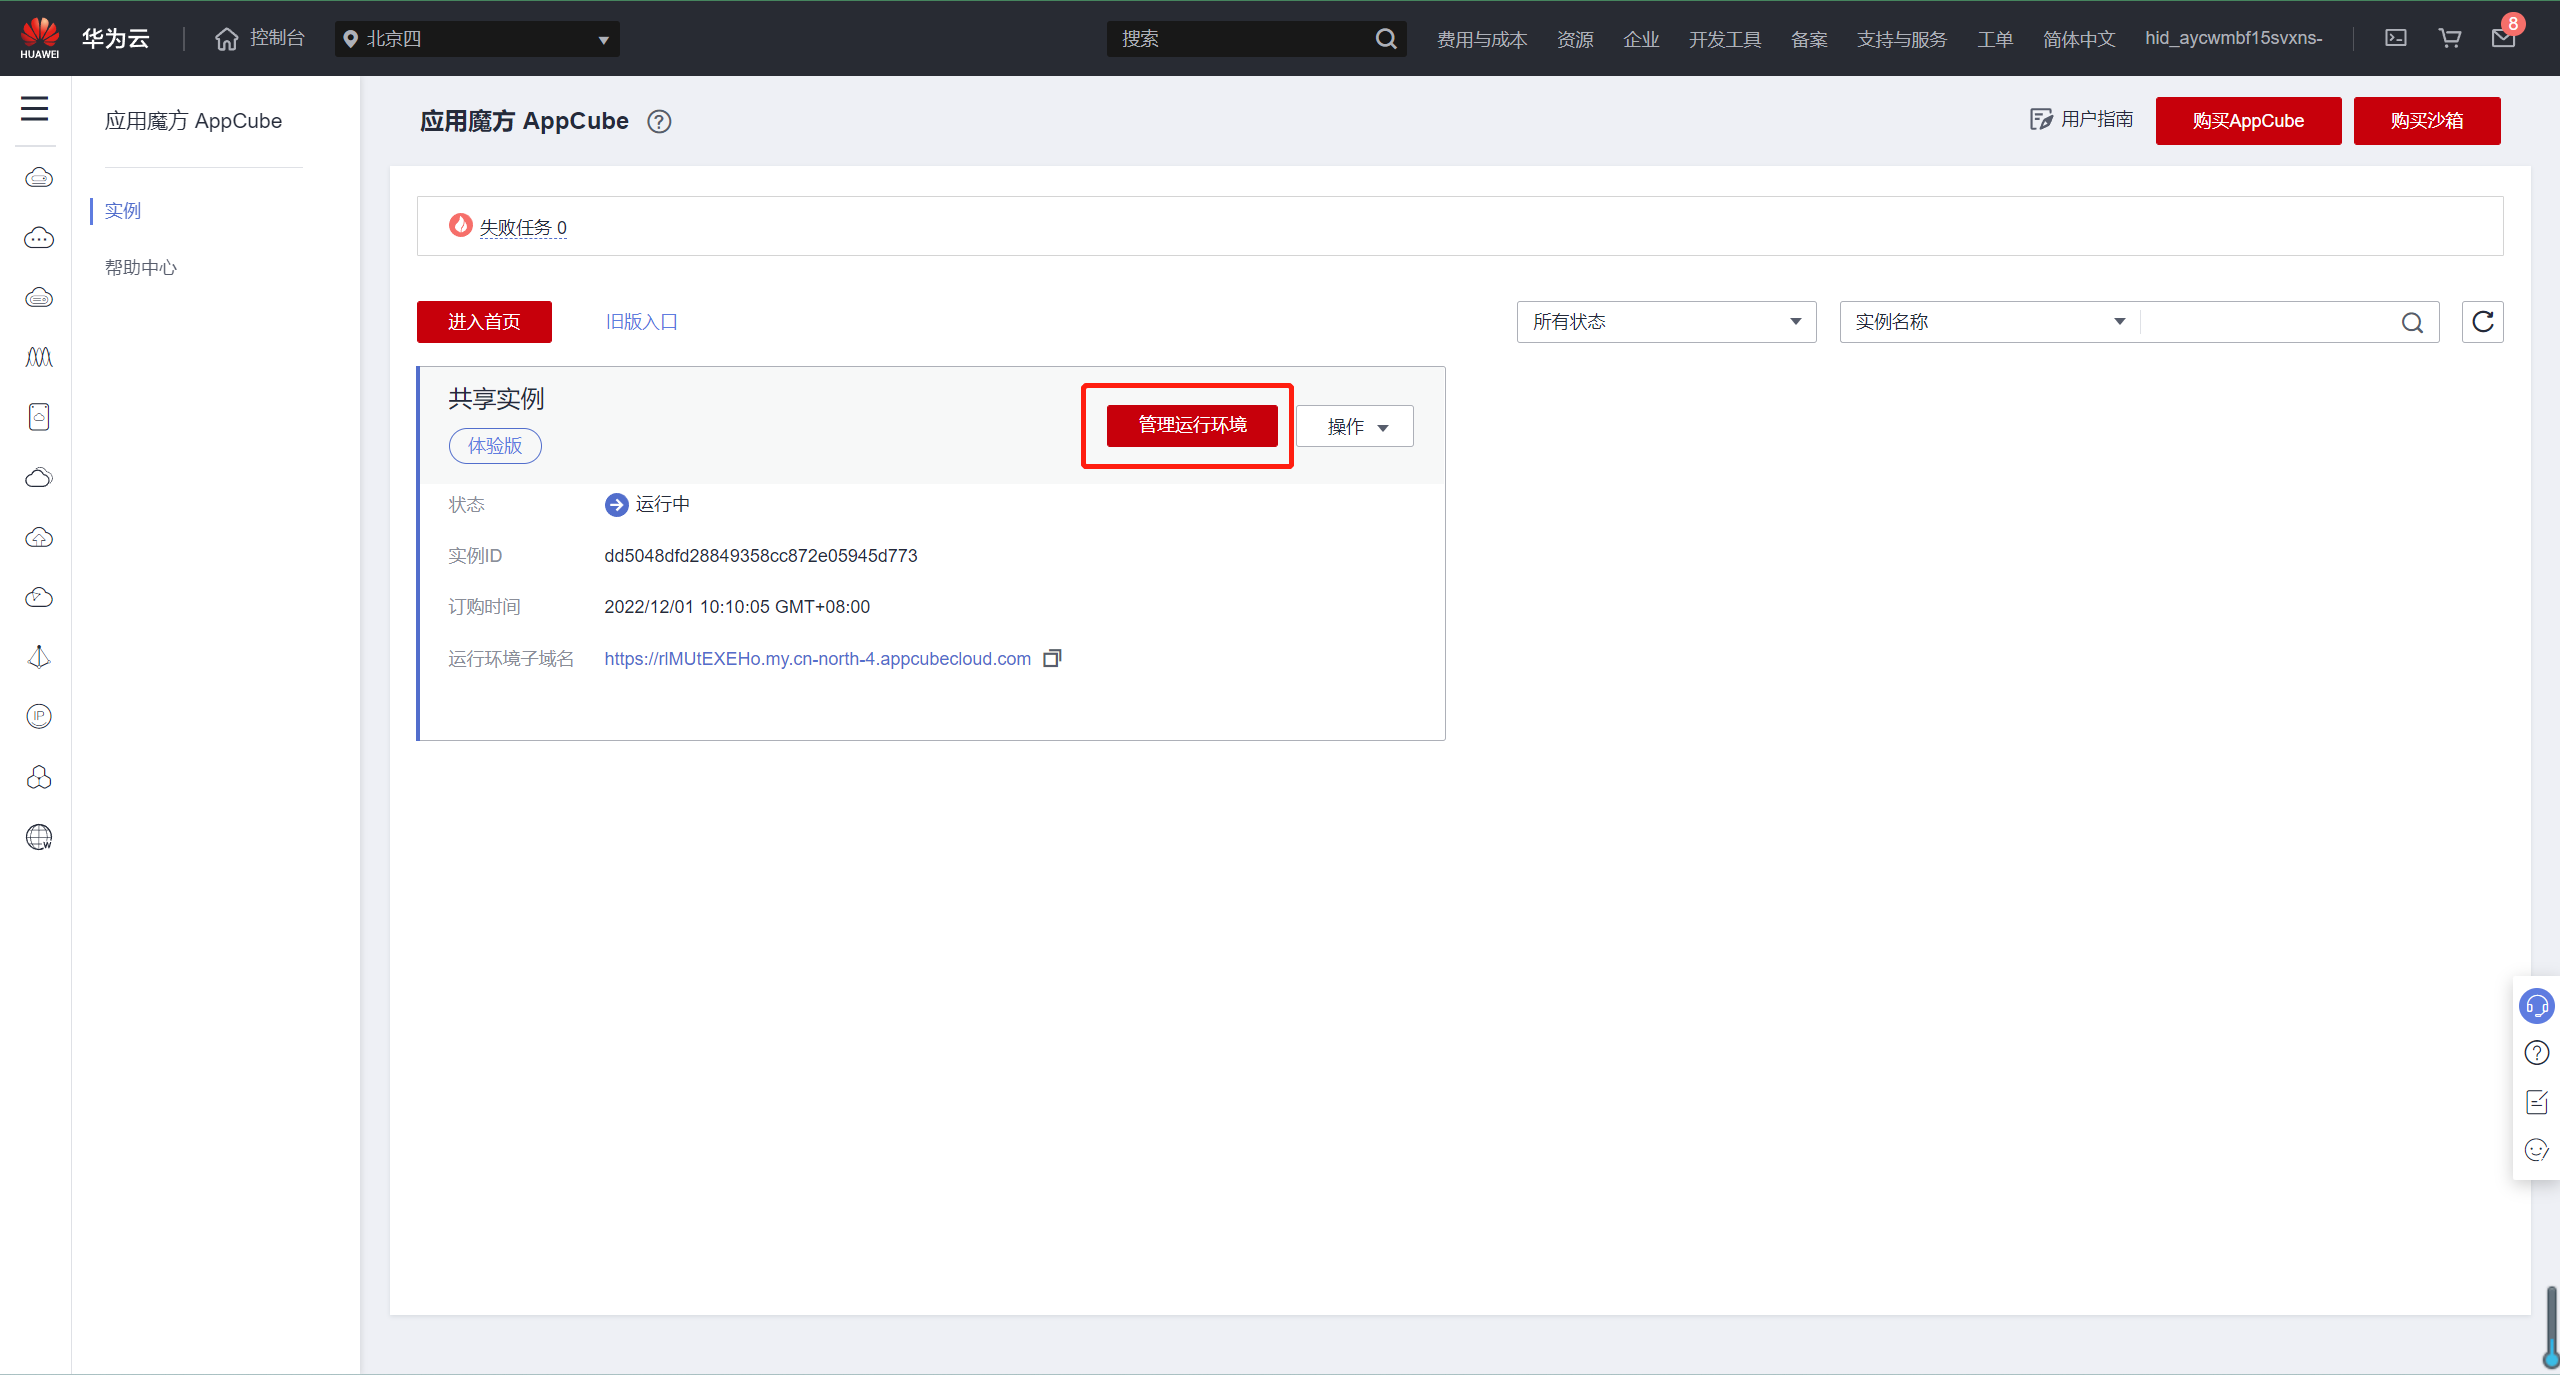Click the hamburger menu icon
The width and height of the screenshot is (2560, 1375).
tap(35, 108)
